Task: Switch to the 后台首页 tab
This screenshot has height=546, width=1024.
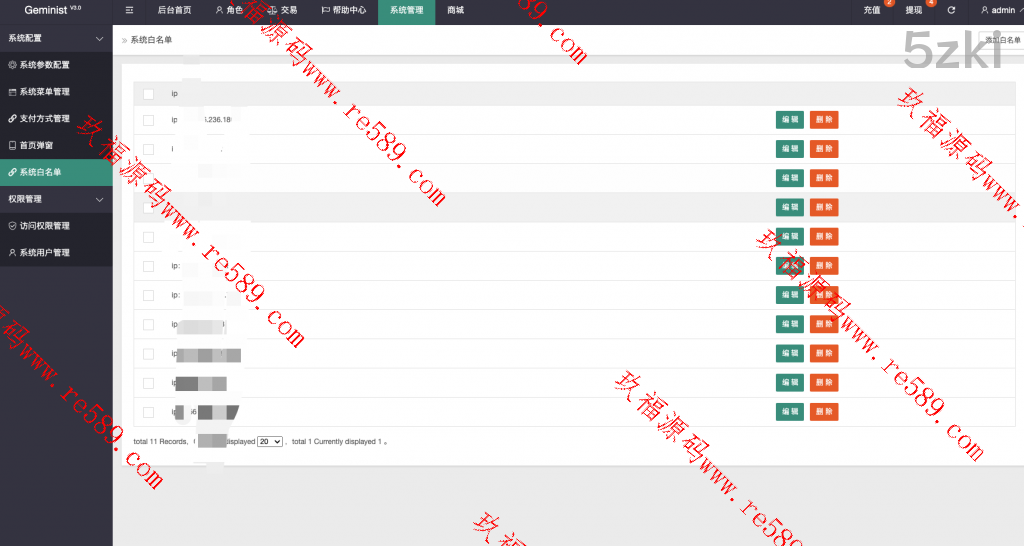Action: pos(174,10)
